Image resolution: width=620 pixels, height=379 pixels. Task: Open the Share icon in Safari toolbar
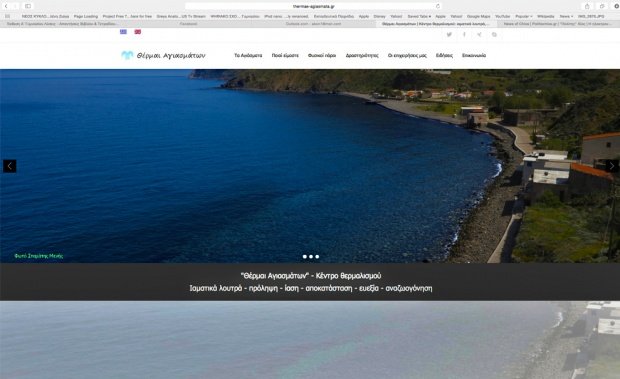click(x=587, y=6)
